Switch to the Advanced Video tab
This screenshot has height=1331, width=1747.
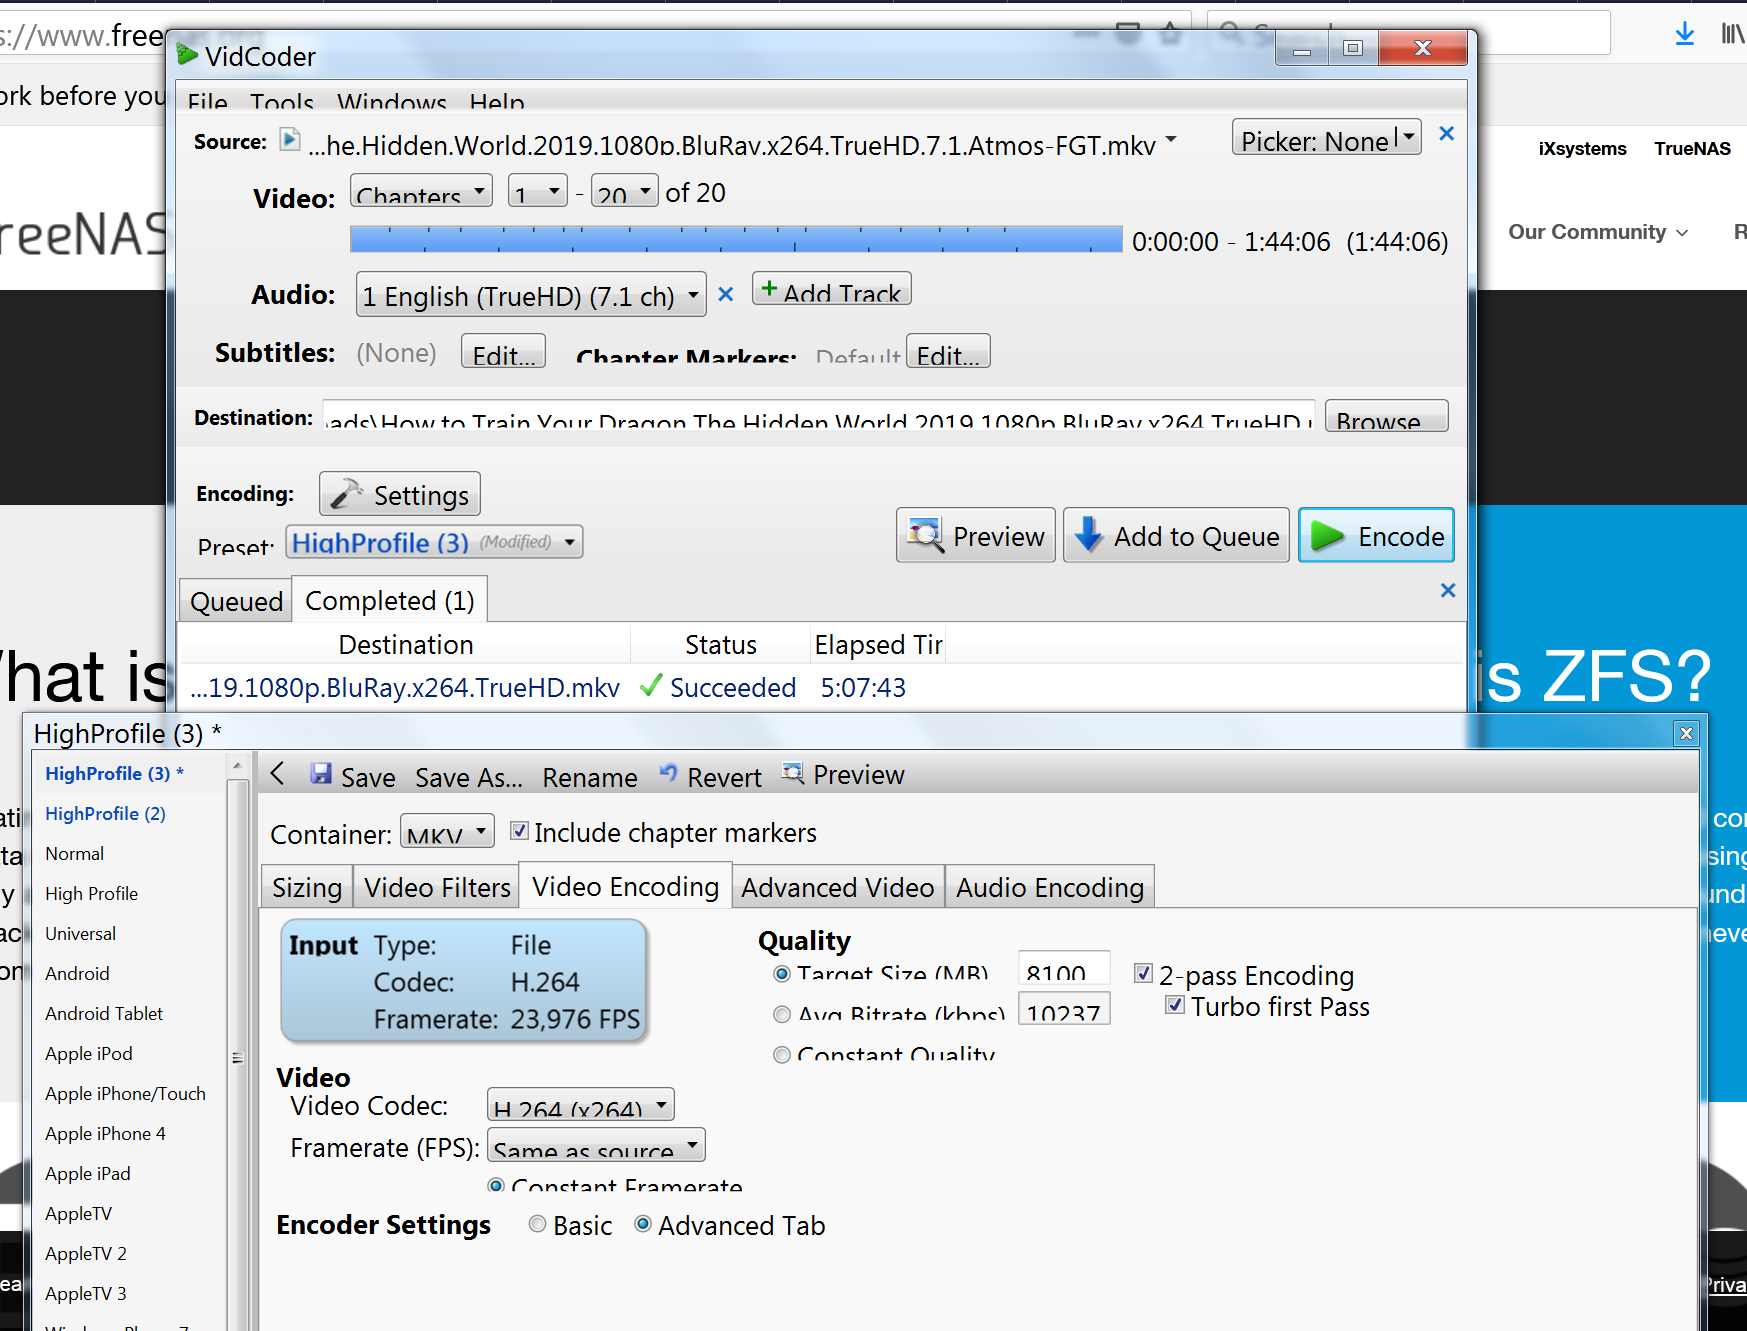(838, 887)
